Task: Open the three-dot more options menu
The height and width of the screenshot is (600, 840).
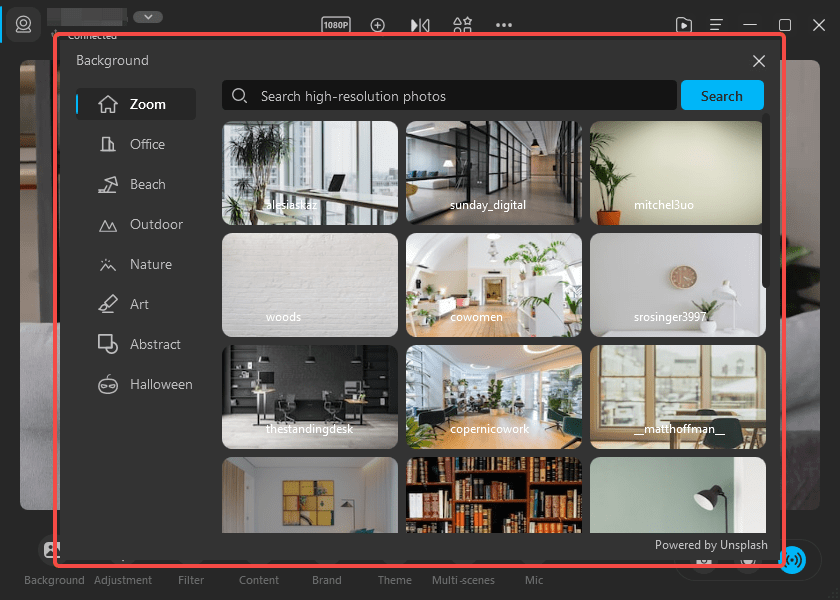Action: coord(503,25)
